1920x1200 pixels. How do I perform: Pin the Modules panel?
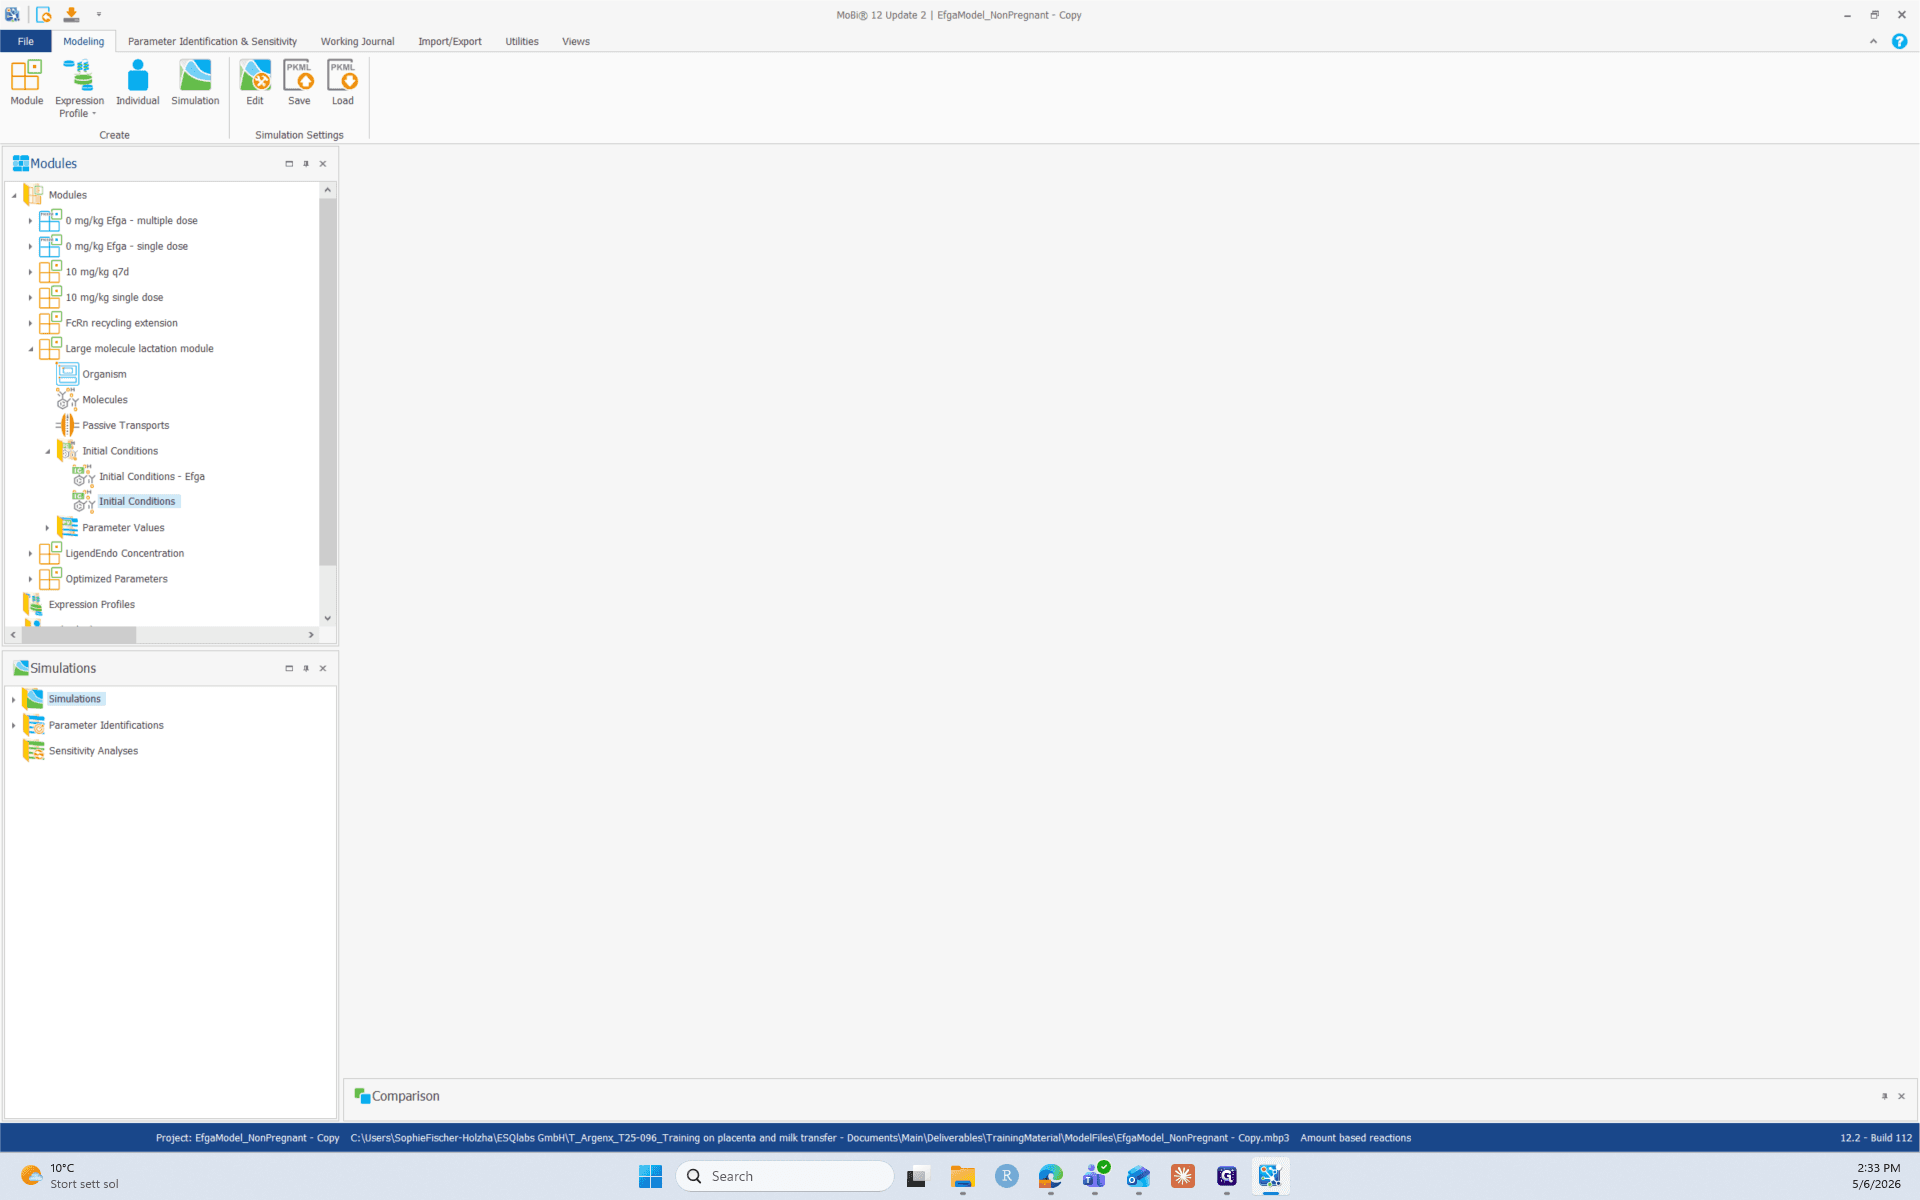(306, 164)
